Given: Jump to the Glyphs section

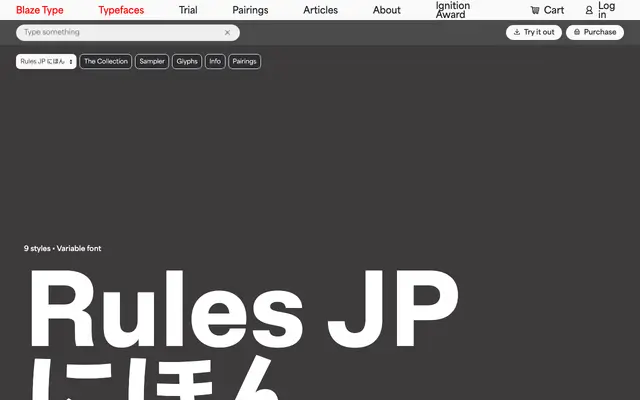Looking at the screenshot, I should pyautogui.click(x=187, y=62).
